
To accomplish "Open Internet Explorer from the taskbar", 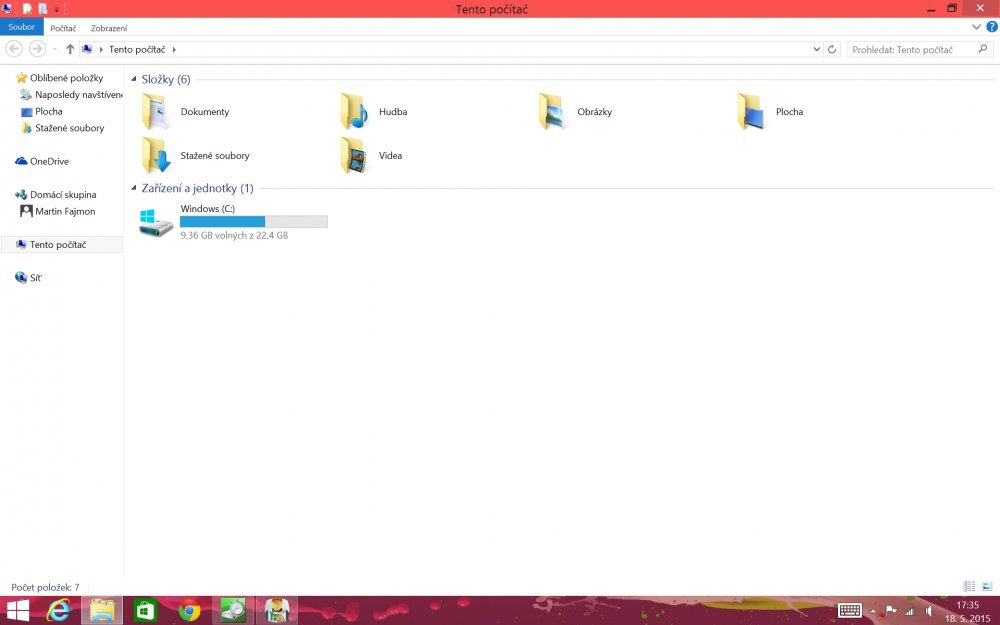I will pyautogui.click(x=58, y=610).
